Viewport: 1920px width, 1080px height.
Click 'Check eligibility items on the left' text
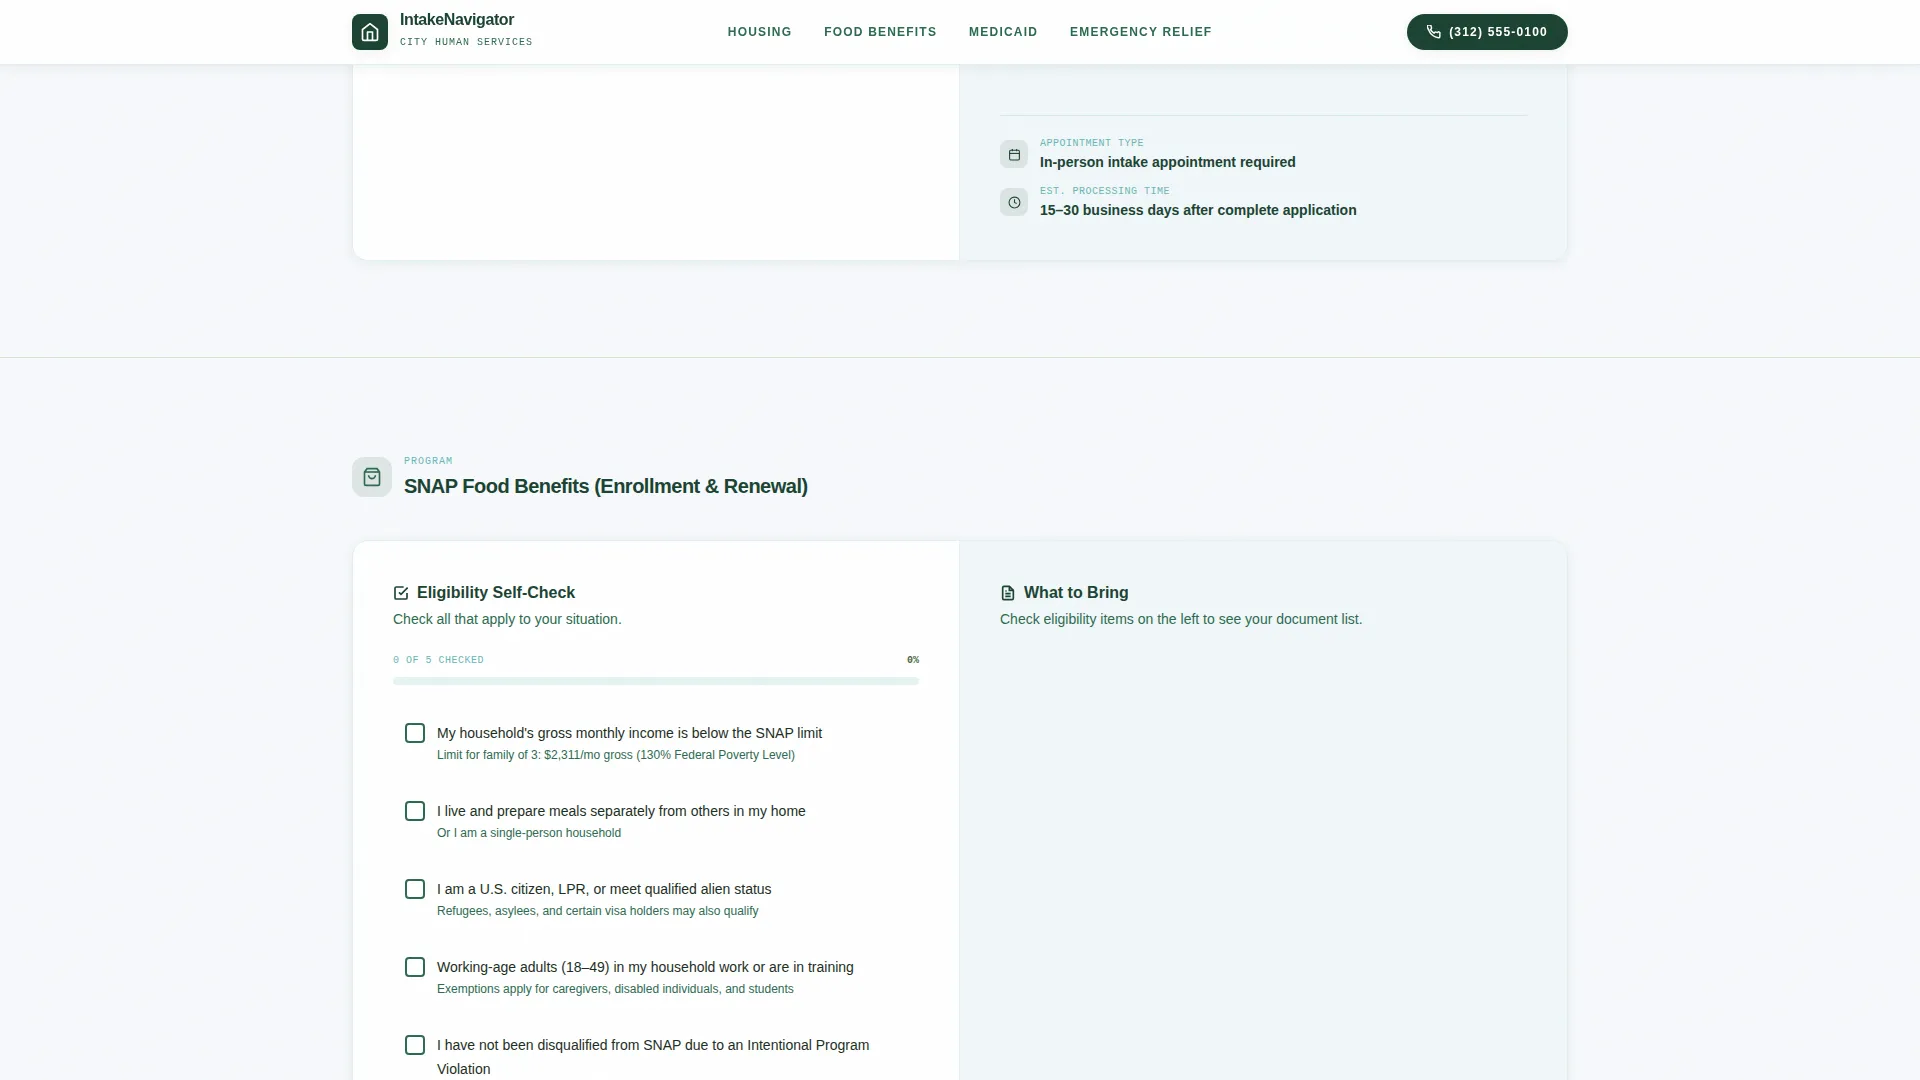click(1181, 619)
